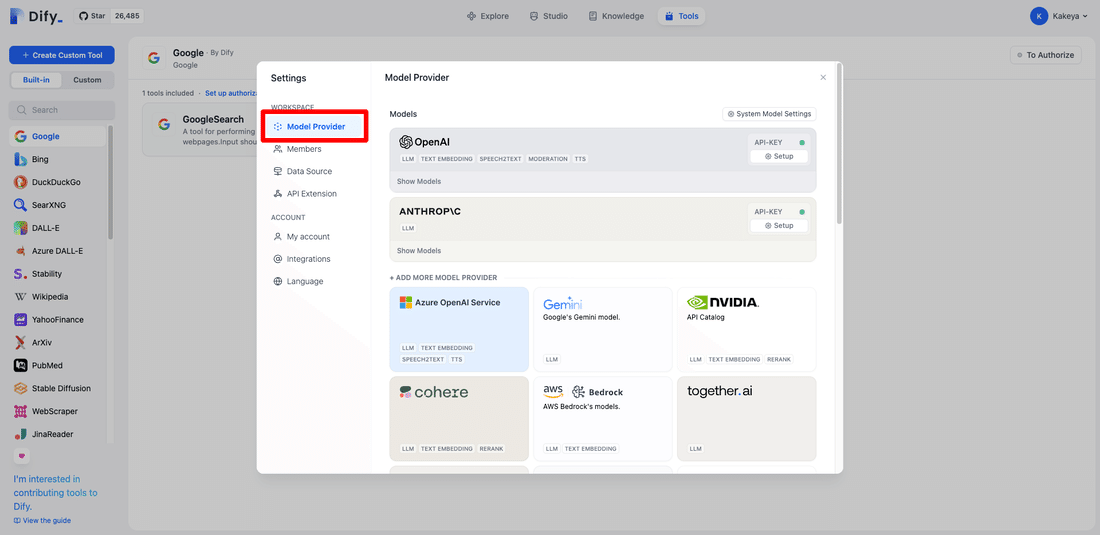Select the DuckDuckGo tool icon
The height and width of the screenshot is (535, 1100).
point(20,182)
